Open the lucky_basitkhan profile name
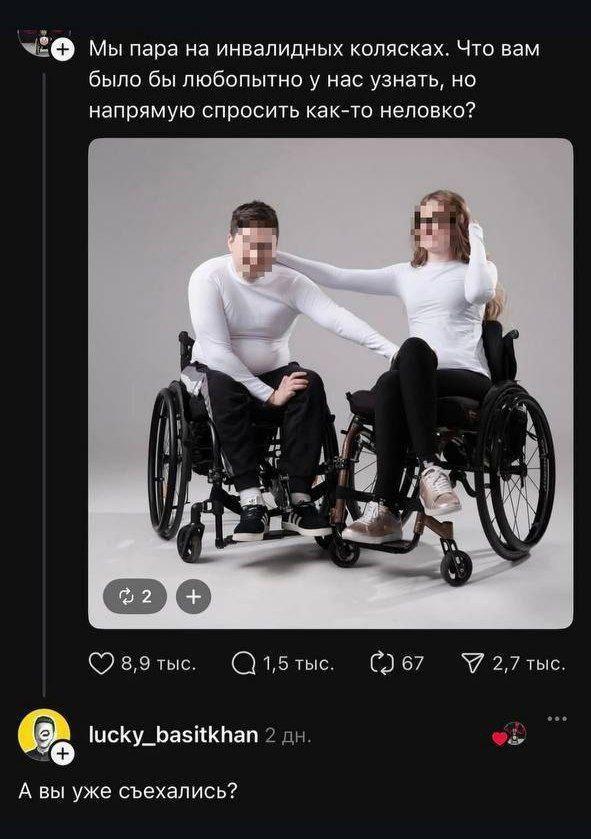 click(x=173, y=735)
